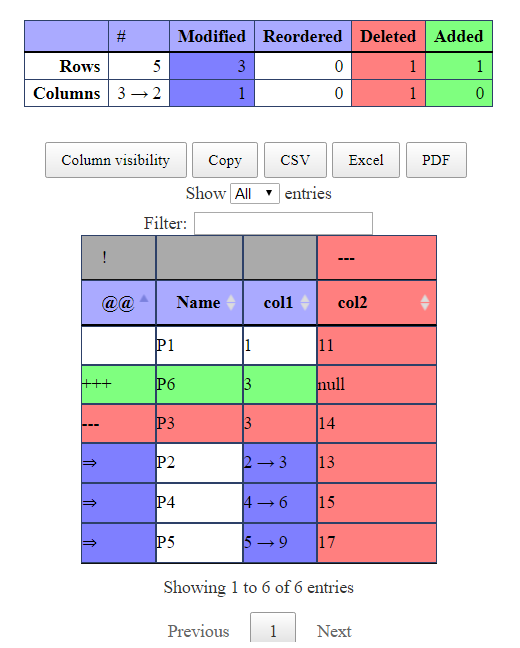Export the table as CSV
The height and width of the screenshot is (648, 520).
point(295,160)
